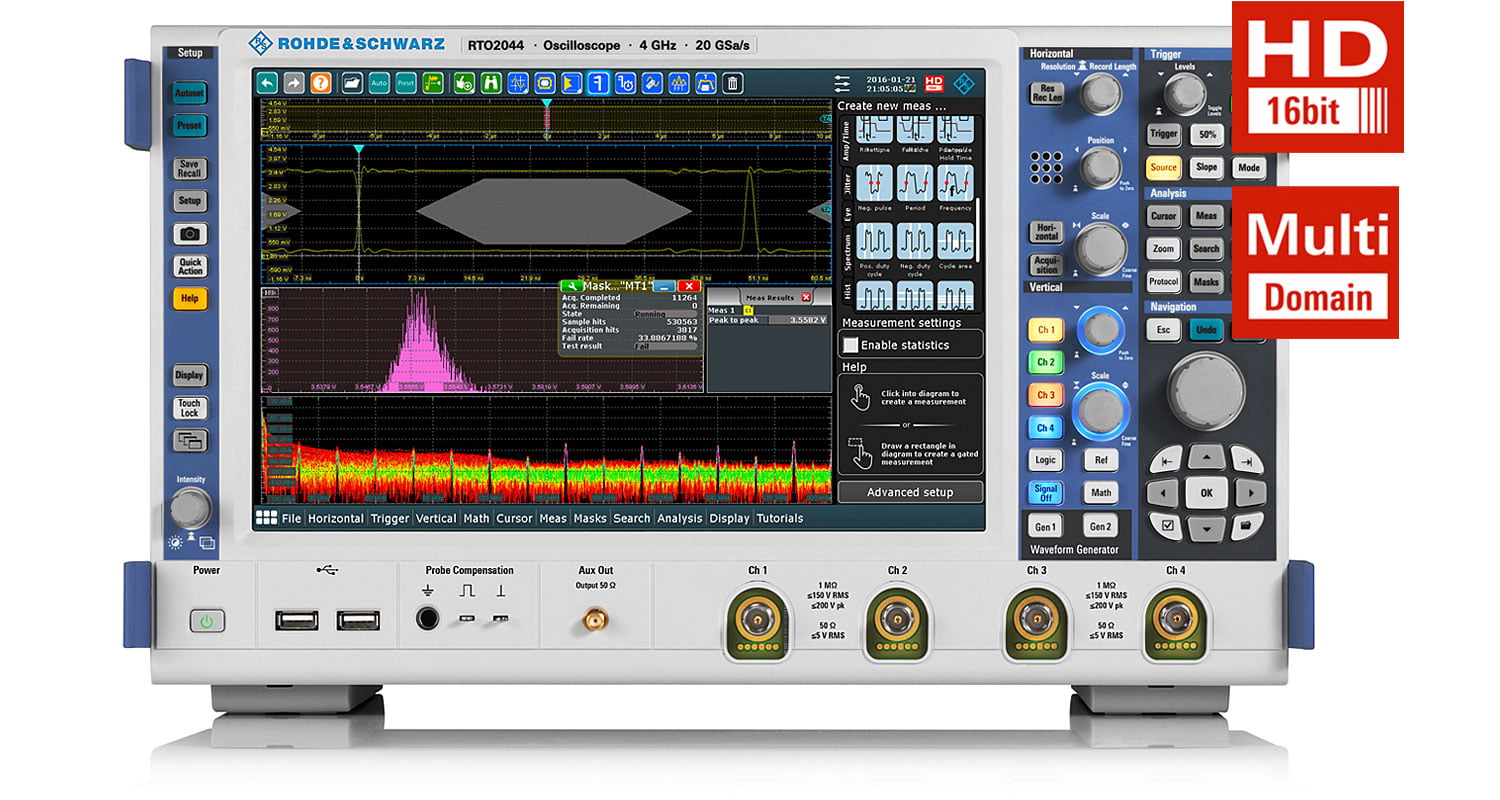This screenshot has width=1500, height=800.
Task: Open the main menu grid icon
Action: point(266,518)
